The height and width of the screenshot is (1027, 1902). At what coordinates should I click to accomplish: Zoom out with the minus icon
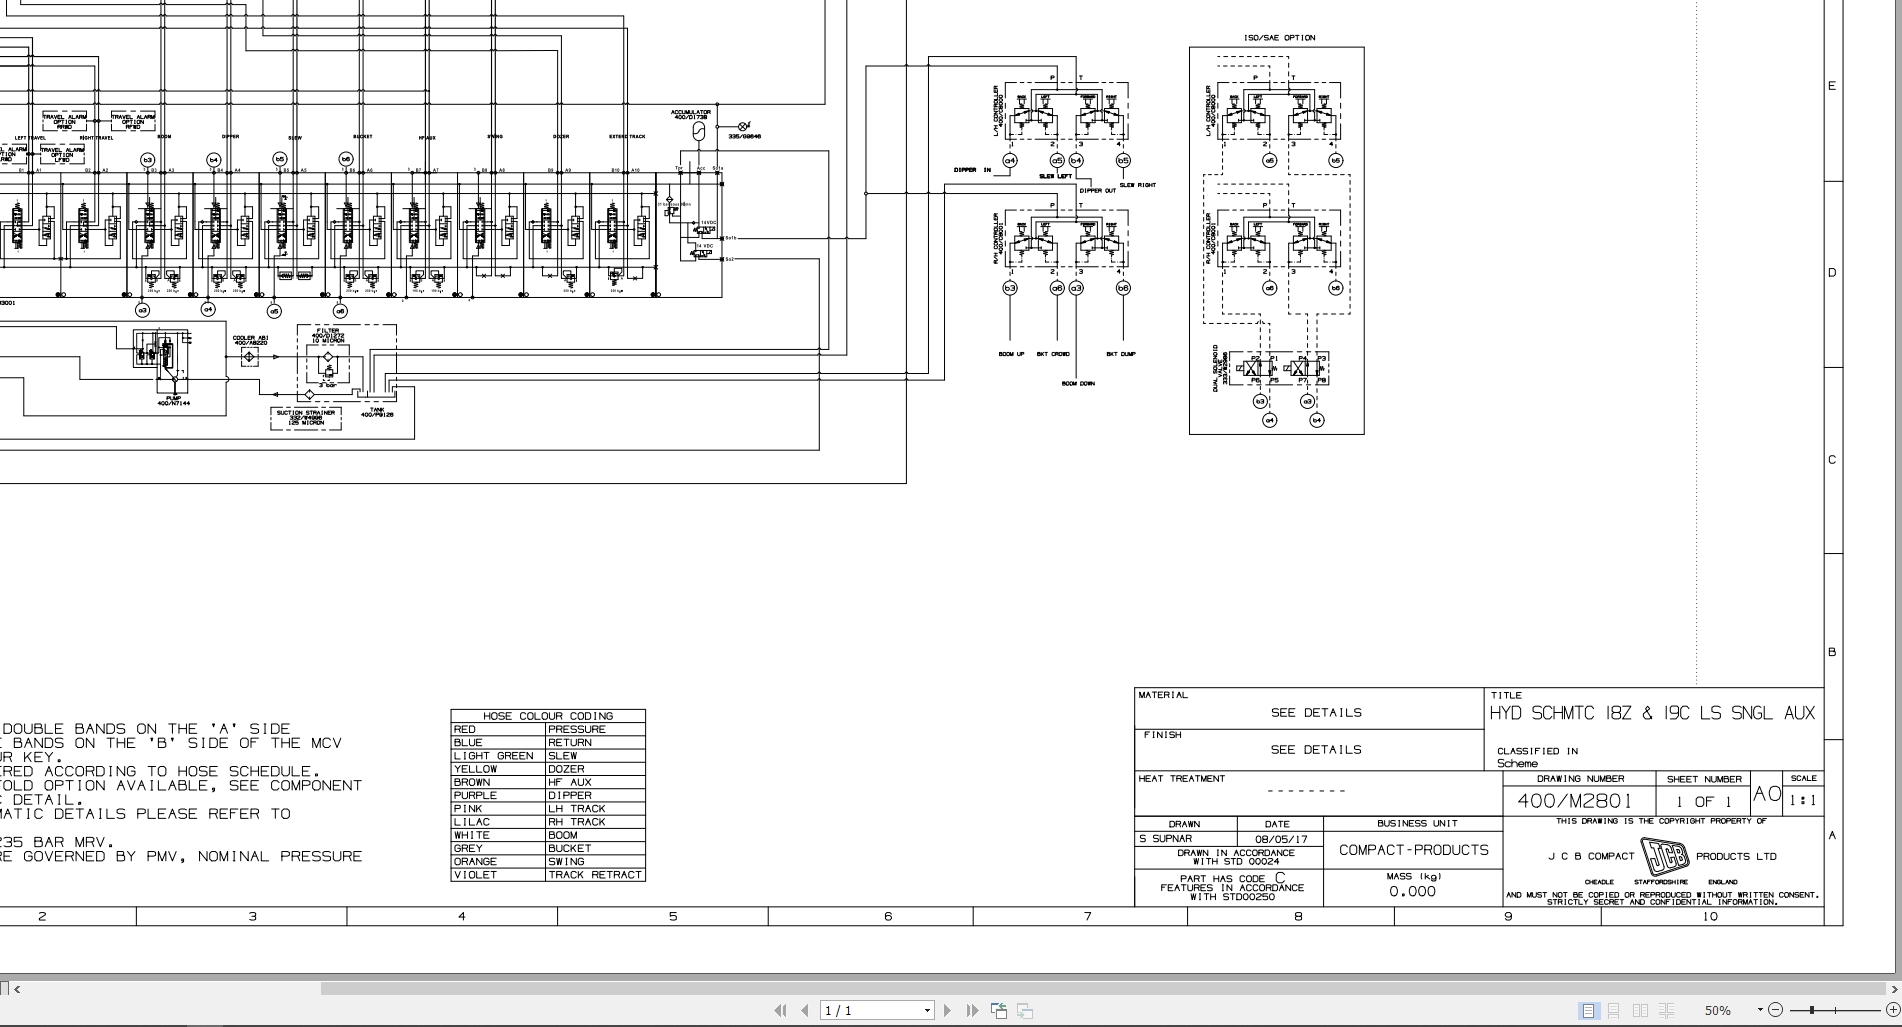coord(1777,1010)
